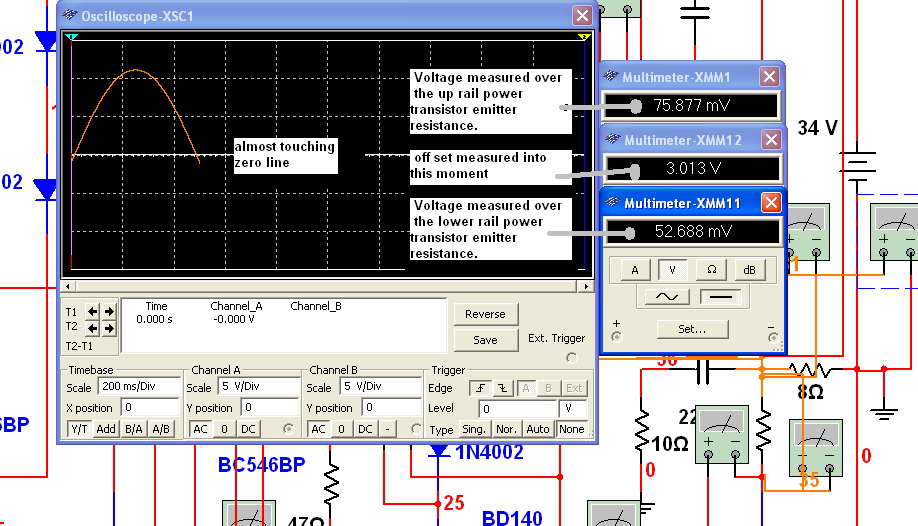Edit timebase X position field
The image size is (918, 526).
click(x=150, y=408)
